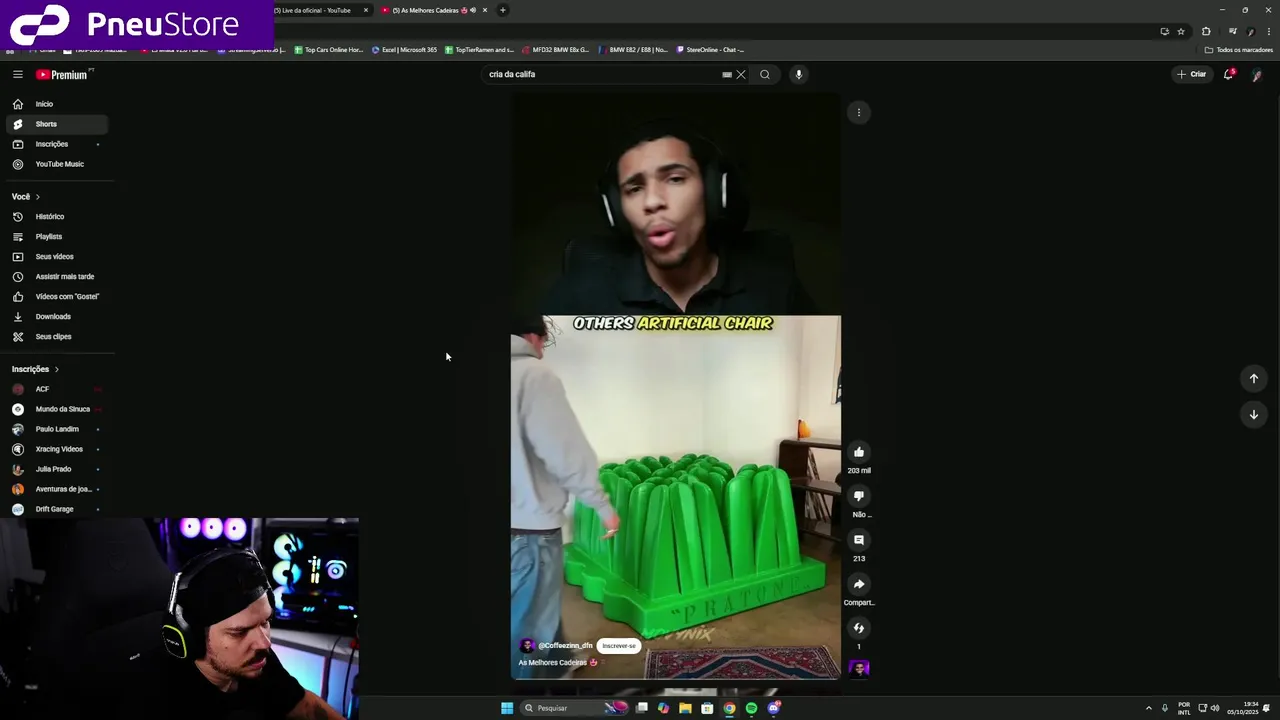Clear the search query with the X

click(741, 74)
